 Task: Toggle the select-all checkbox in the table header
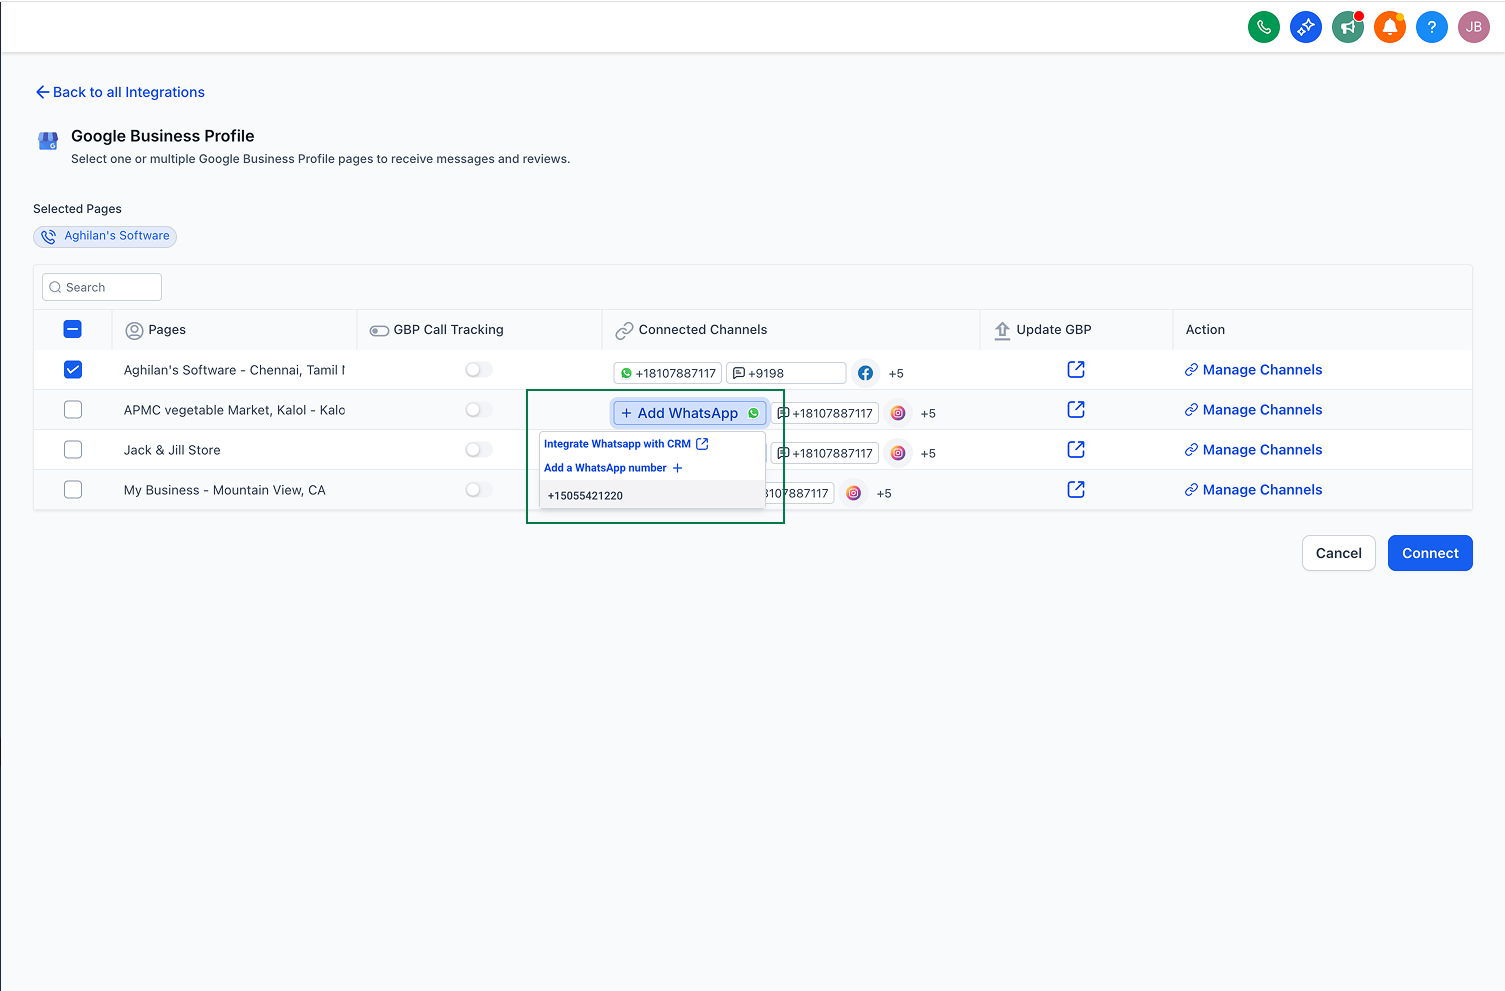tap(72, 328)
